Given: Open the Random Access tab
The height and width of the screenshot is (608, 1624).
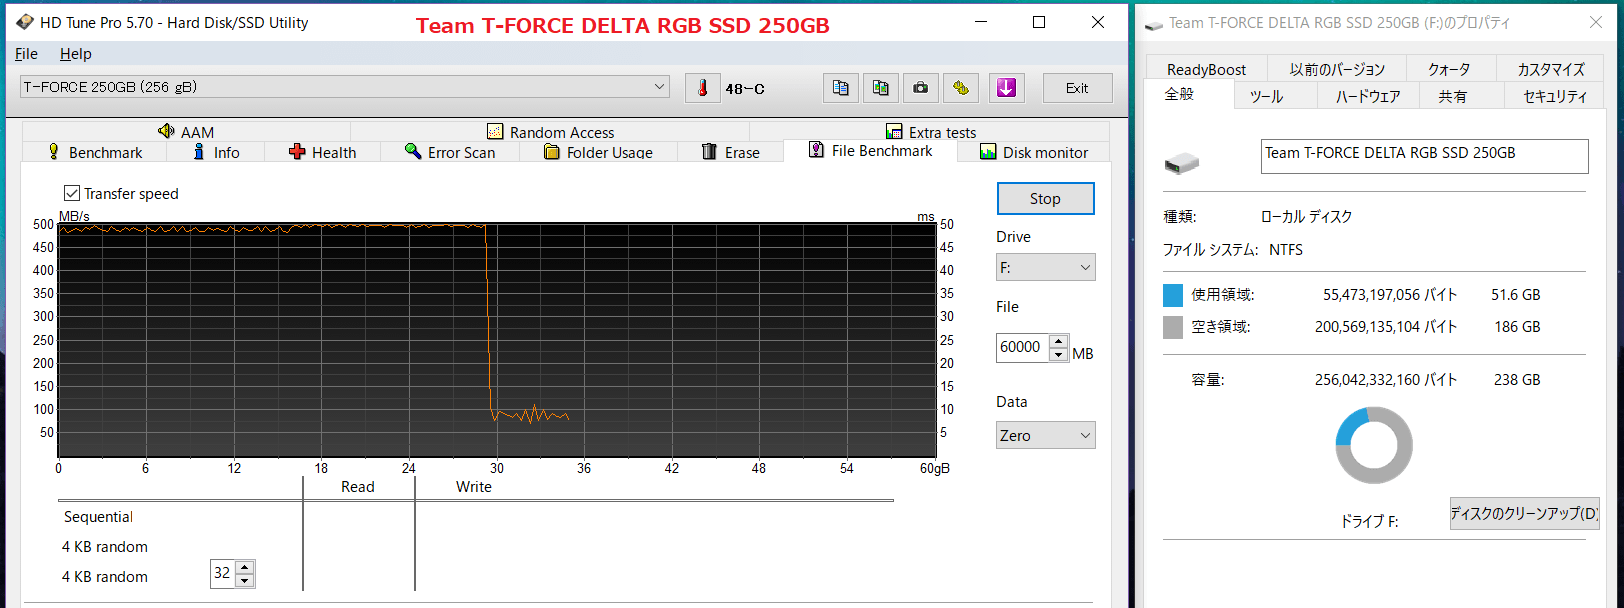Looking at the screenshot, I should (550, 132).
